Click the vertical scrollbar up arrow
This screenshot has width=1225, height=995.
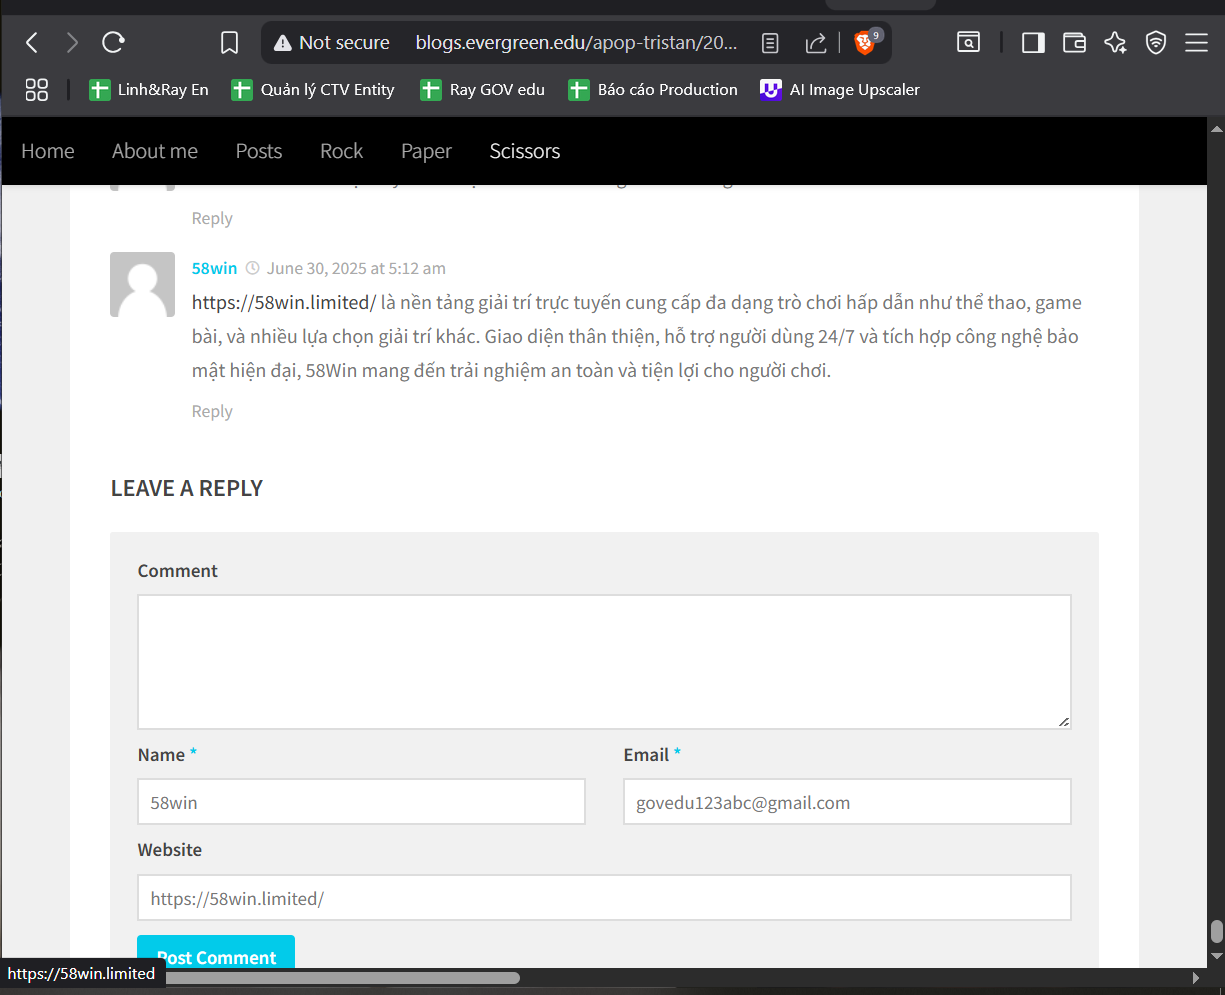[1216, 129]
